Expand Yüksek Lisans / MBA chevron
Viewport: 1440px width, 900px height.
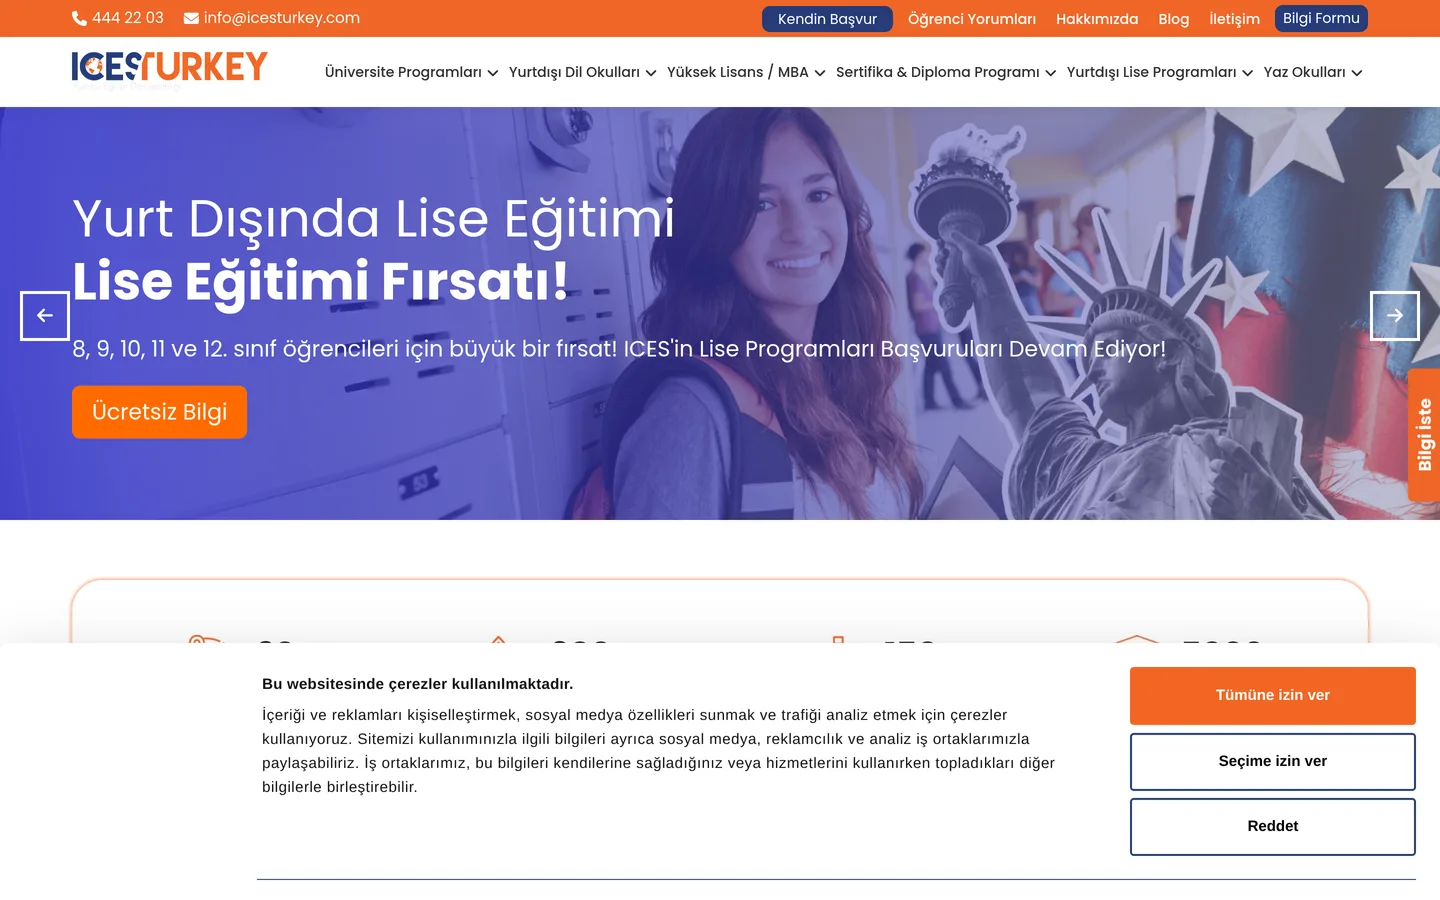point(820,73)
